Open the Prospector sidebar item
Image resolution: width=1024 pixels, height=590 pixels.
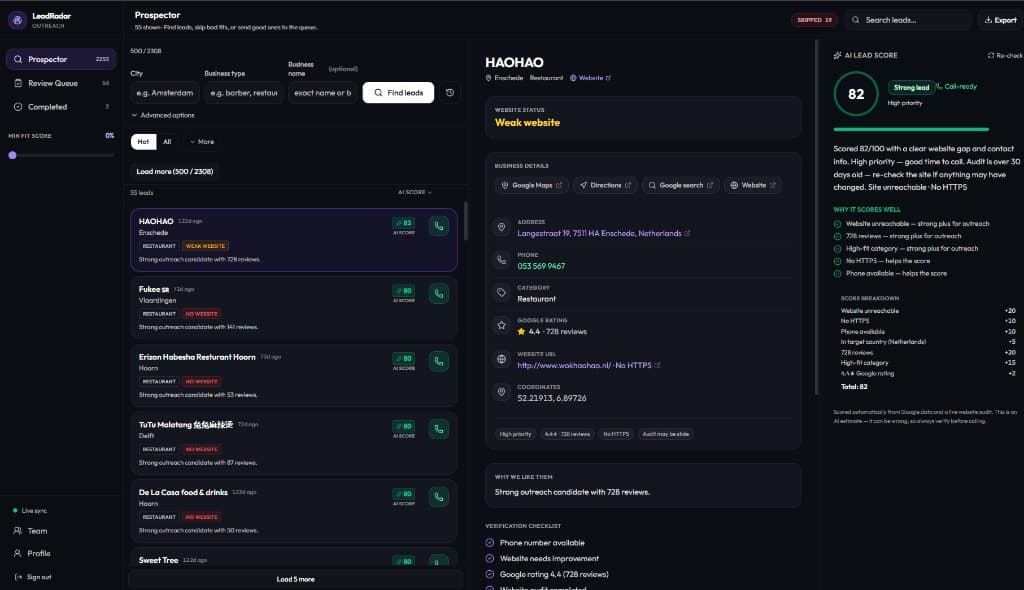pos(61,59)
